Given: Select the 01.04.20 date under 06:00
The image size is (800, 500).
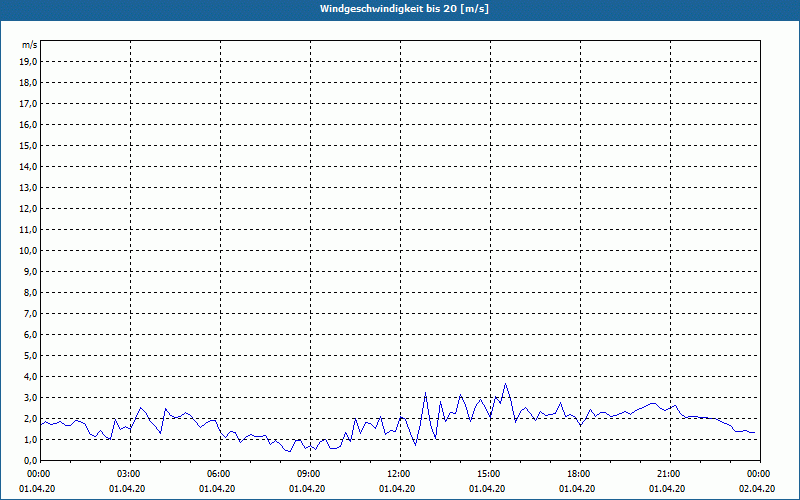Looking at the screenshot, I should (217, 489).
